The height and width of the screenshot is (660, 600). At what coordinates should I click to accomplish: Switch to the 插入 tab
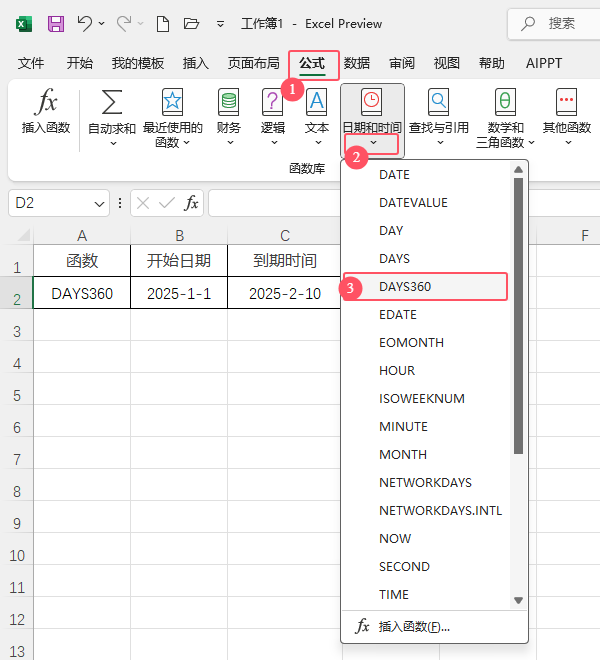pyautogui.click(x=196, y=63)
